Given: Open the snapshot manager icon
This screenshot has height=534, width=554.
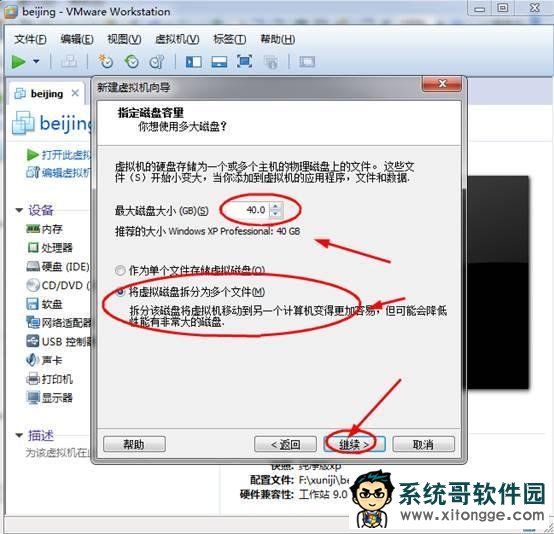Looking at the screenshot, I should click(157, 61).
